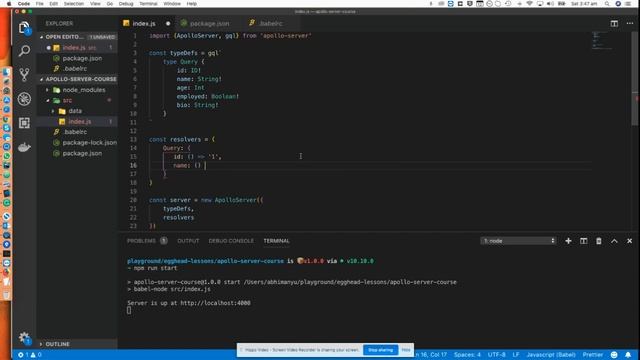Viewport: 640px width, 360px height.
Task: Open the Apple menu
Action: pos(8,4)
